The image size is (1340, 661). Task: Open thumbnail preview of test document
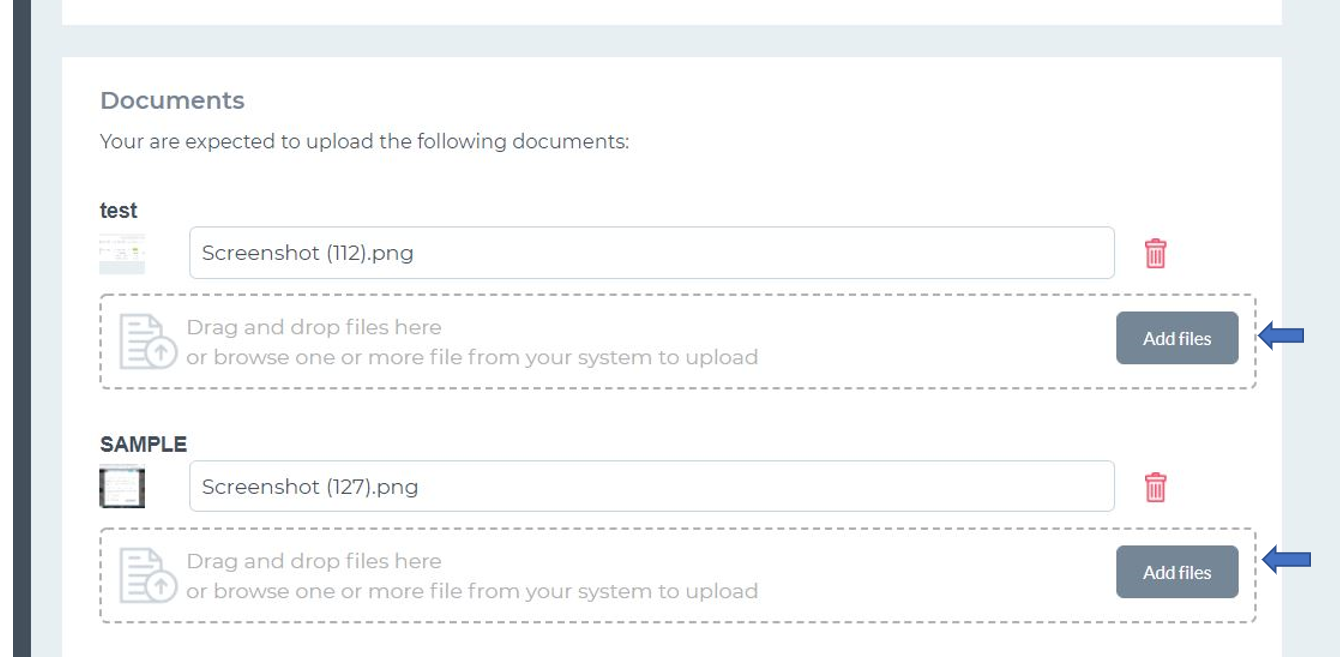coord(122,254)
